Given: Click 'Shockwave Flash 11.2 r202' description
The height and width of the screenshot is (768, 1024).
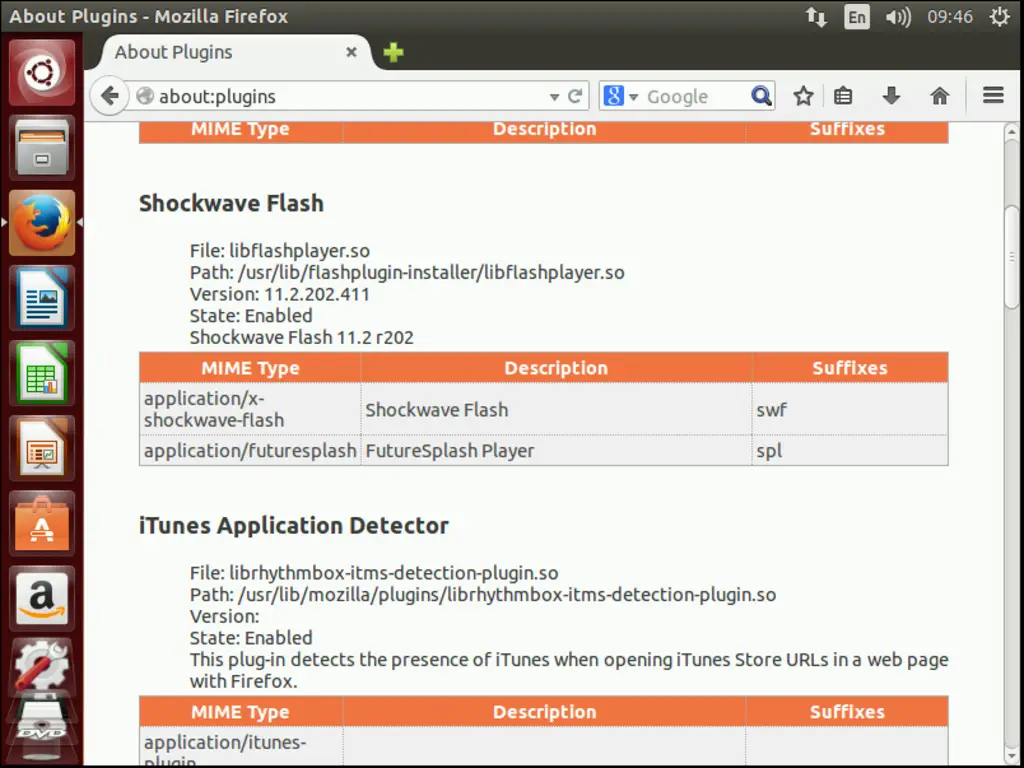Looking at the screenshot, I should (x=302, y=337).
